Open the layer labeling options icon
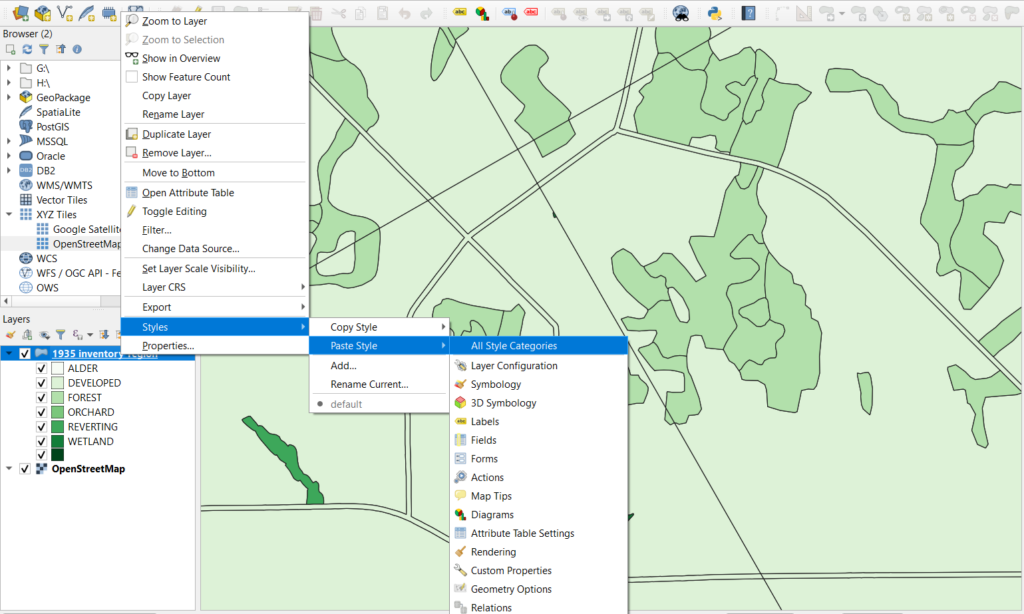Screen dimensions: 1024x614 click(x=460, y=12)
